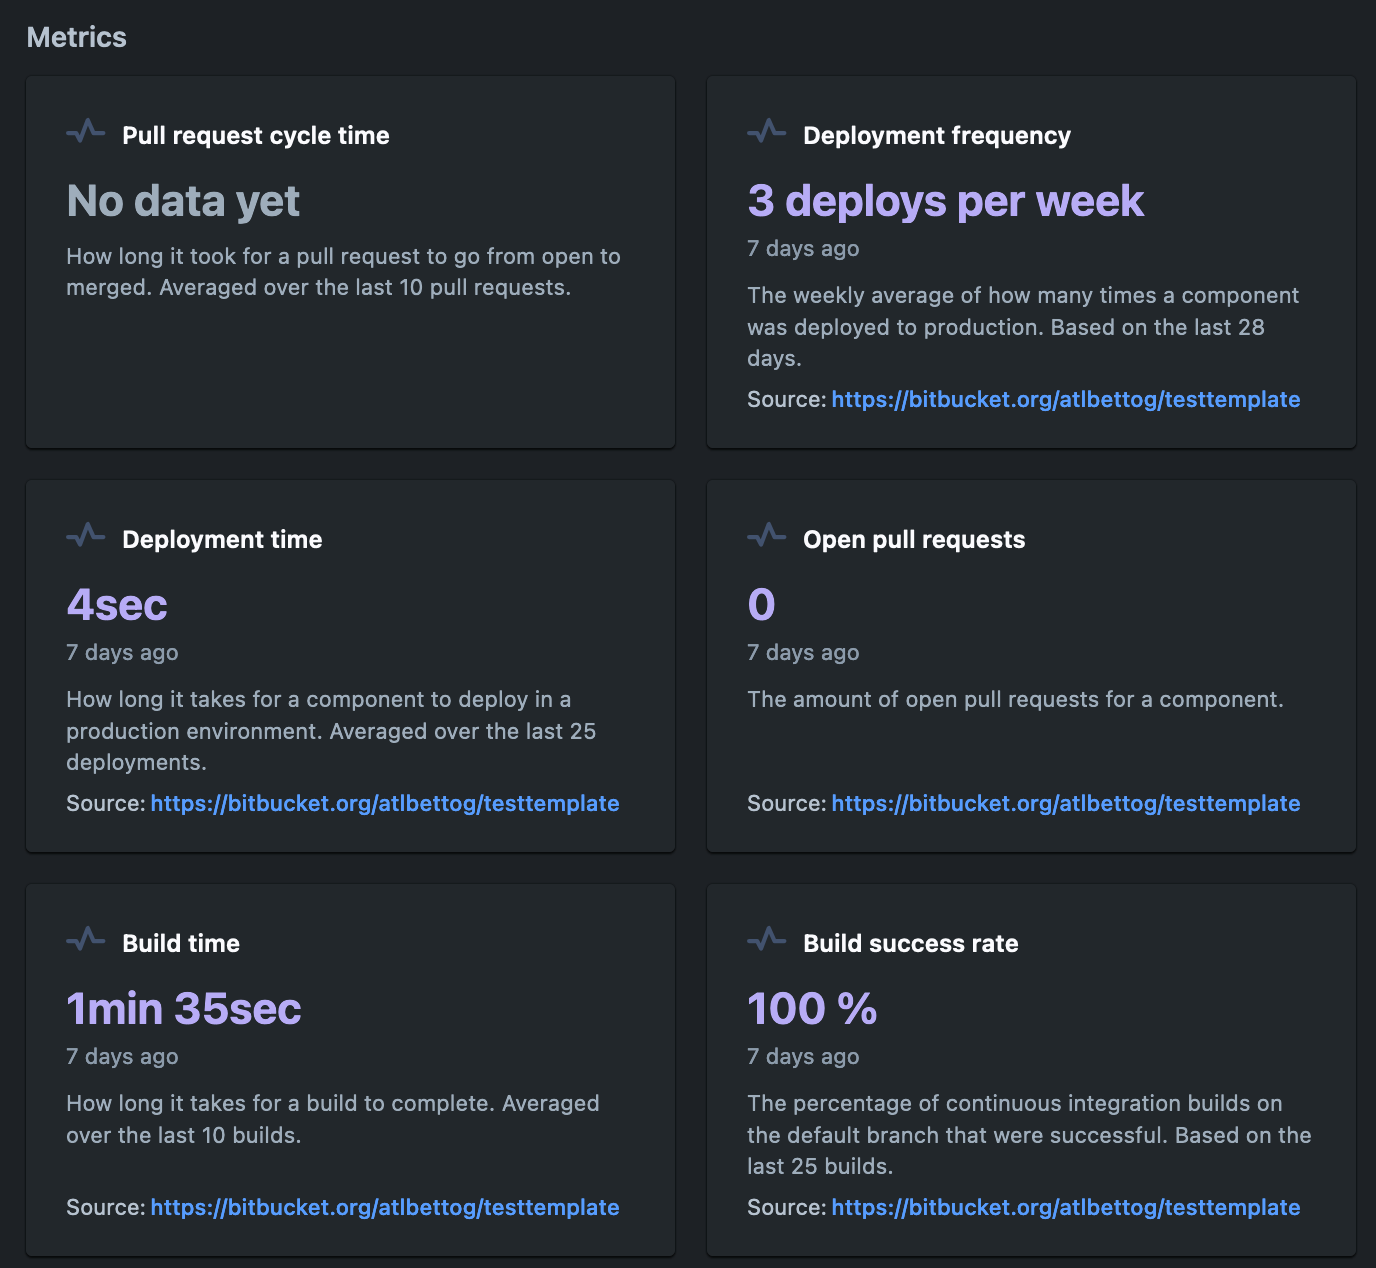Click the Build time pulse icon
This screenshot has width=1376, height=1268.
[x=86, y=940]
